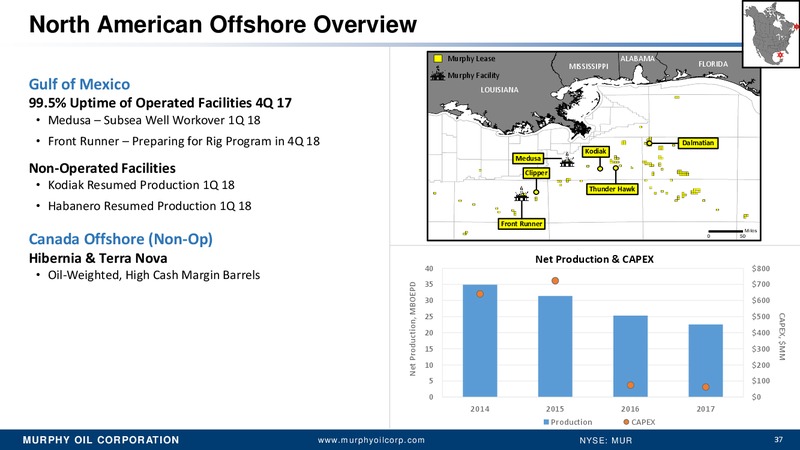This screenshot has height=450, width=800.
Task: Click the Dalmatian map label
Action: pyautogui.click(x=698, y=143)
